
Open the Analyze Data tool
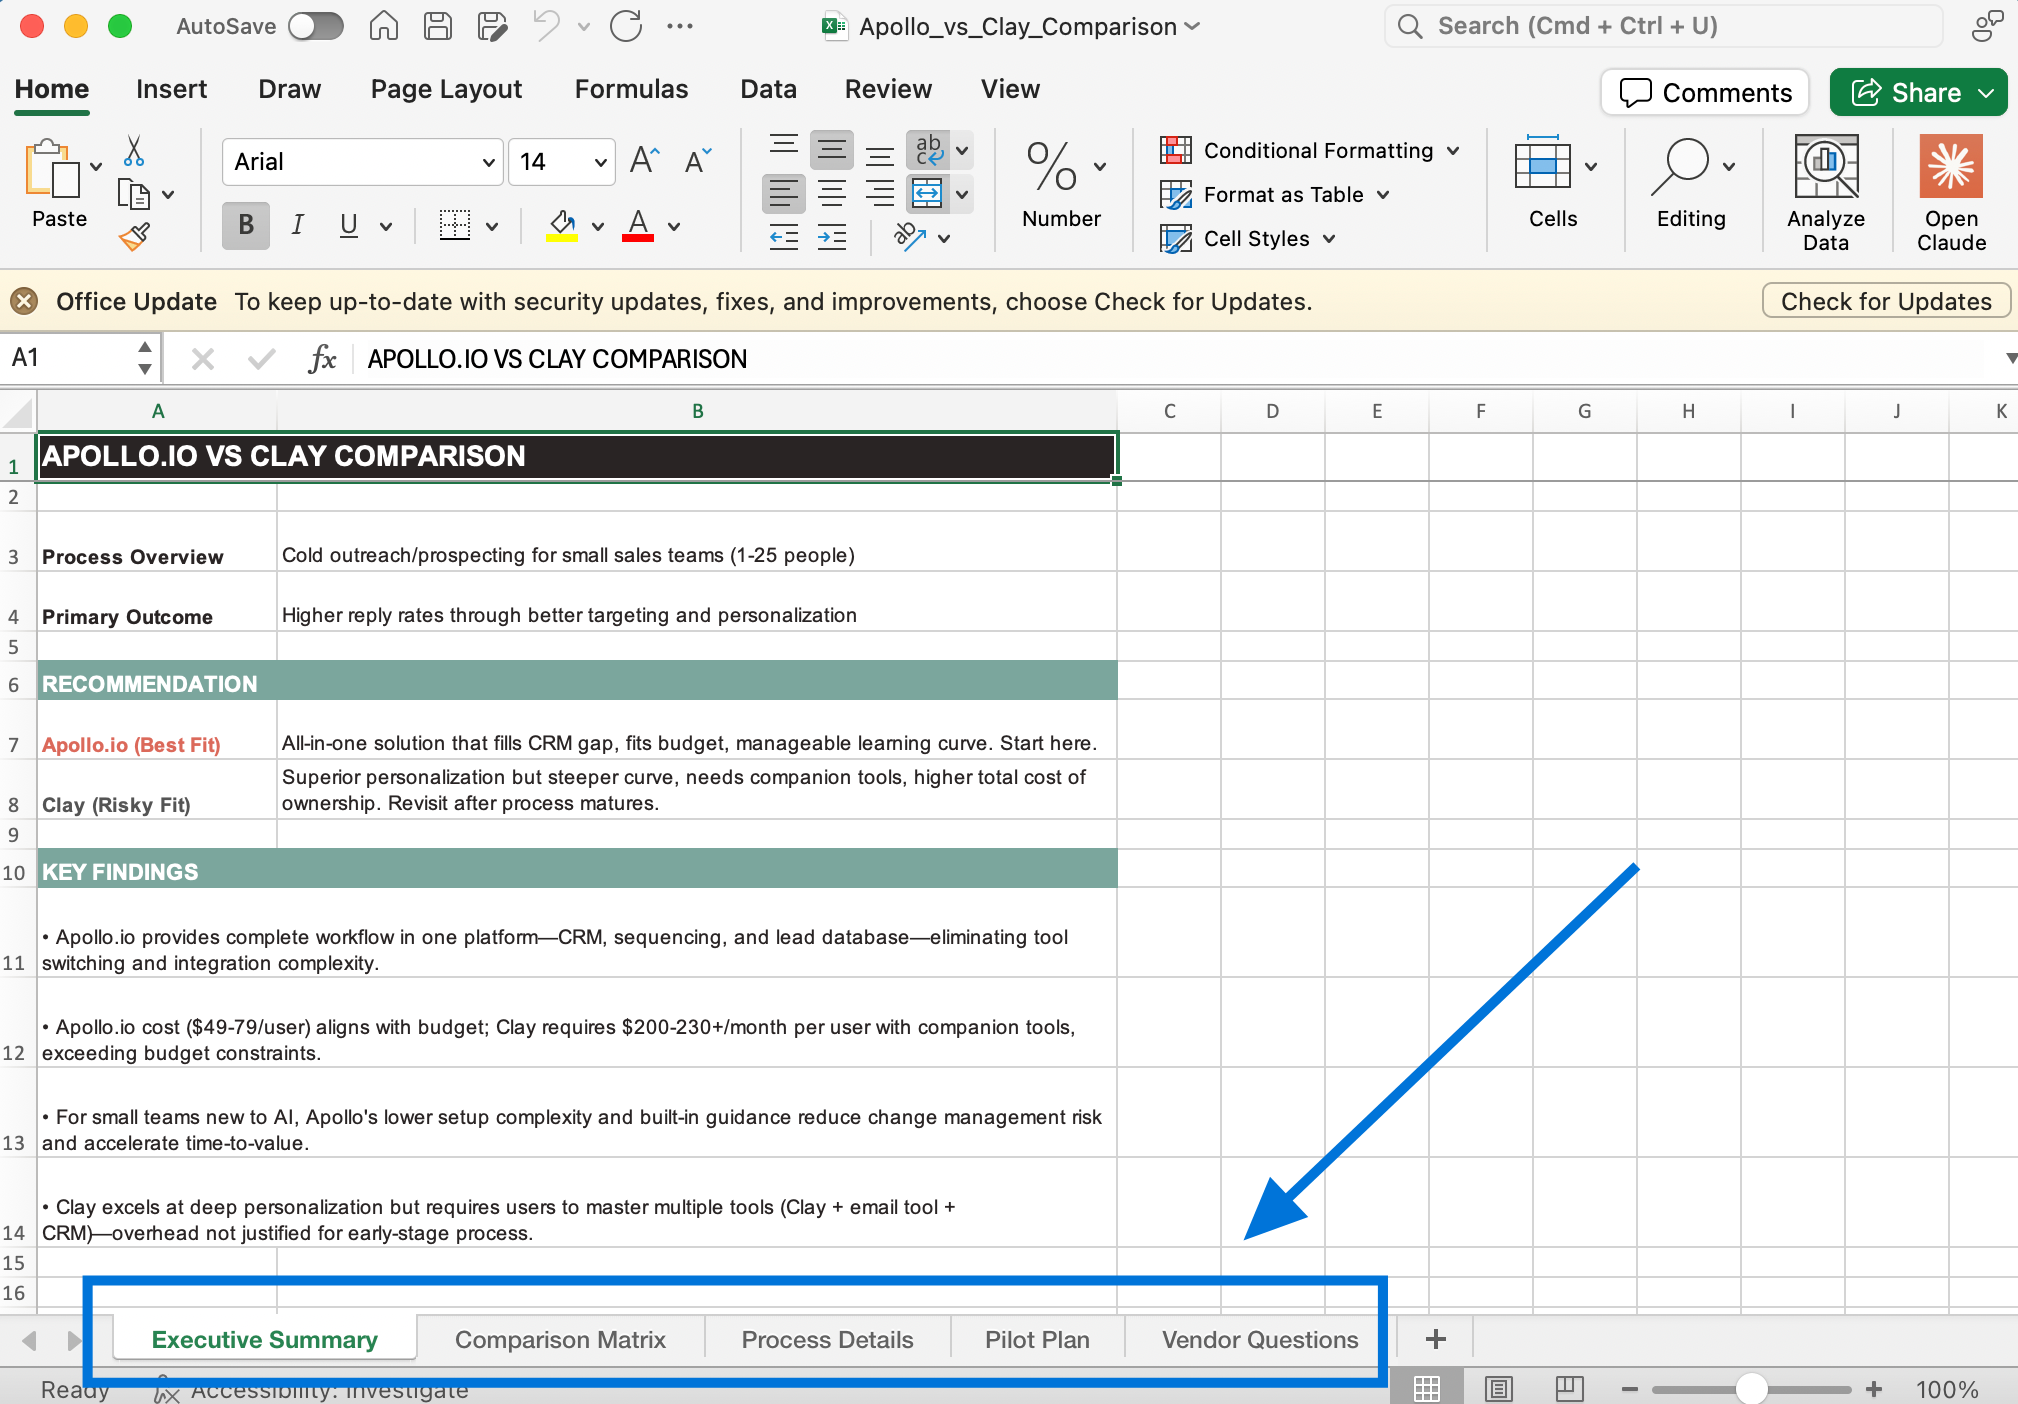1825,192
